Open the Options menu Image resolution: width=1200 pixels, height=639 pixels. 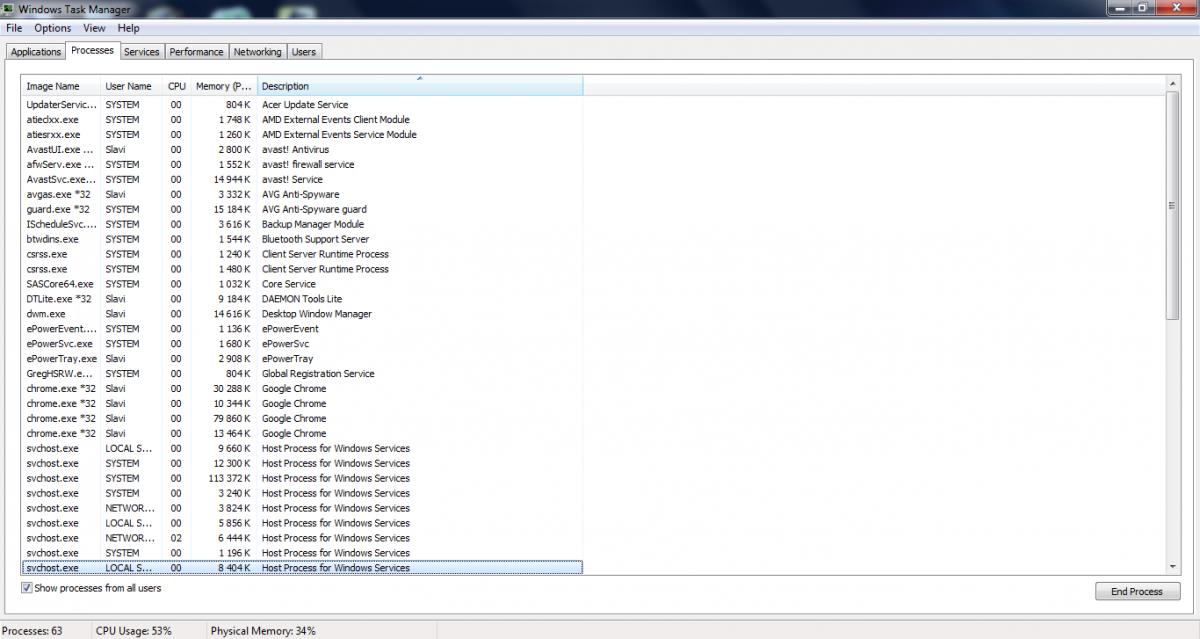pyautogui.click(x=53, y=28)
